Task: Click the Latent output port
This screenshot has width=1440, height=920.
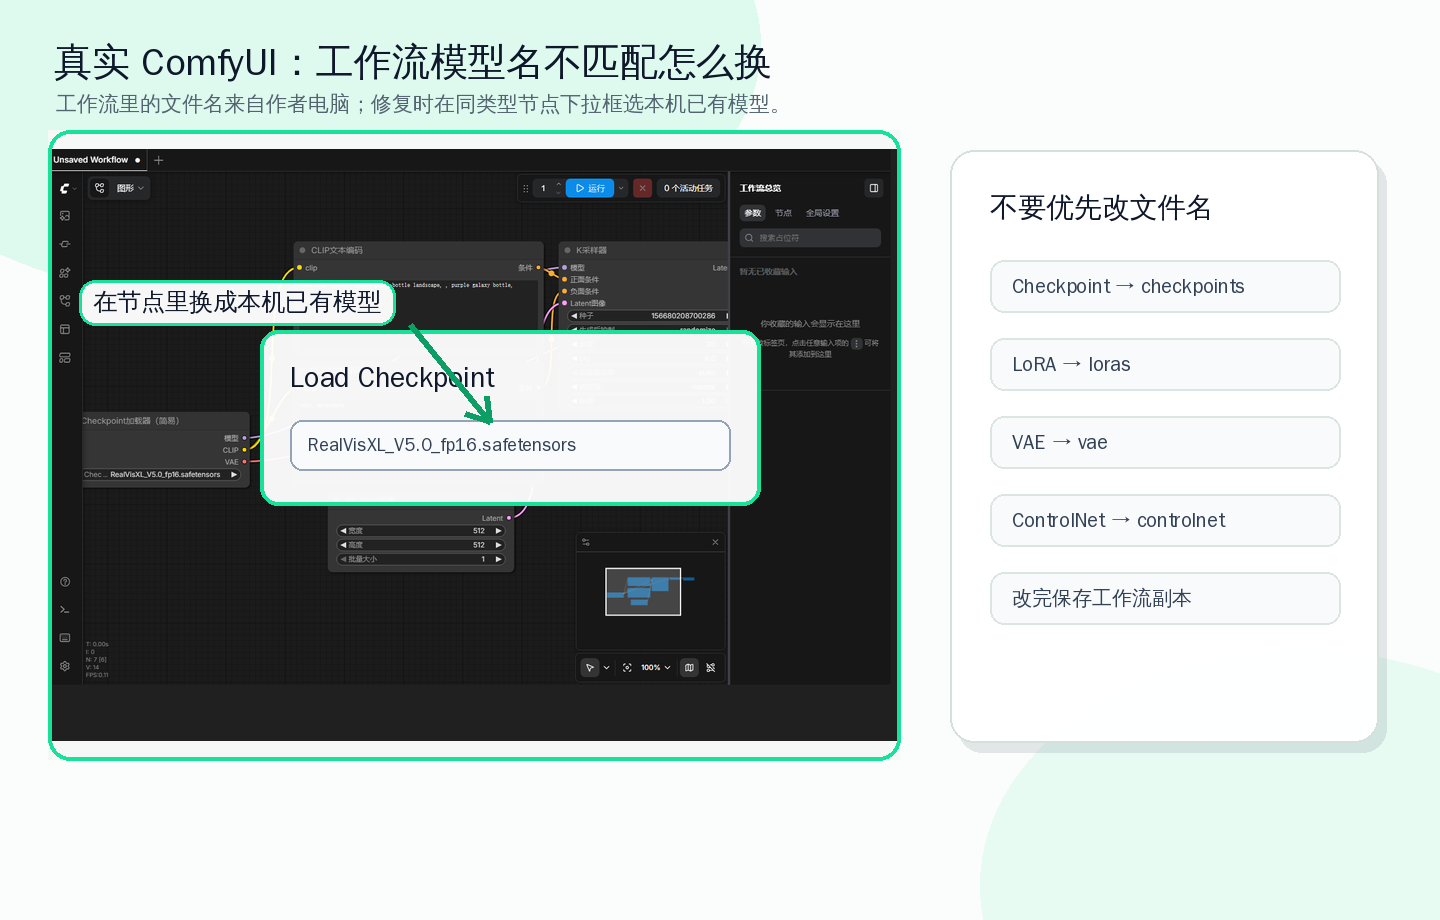Action: coord(509,518)
